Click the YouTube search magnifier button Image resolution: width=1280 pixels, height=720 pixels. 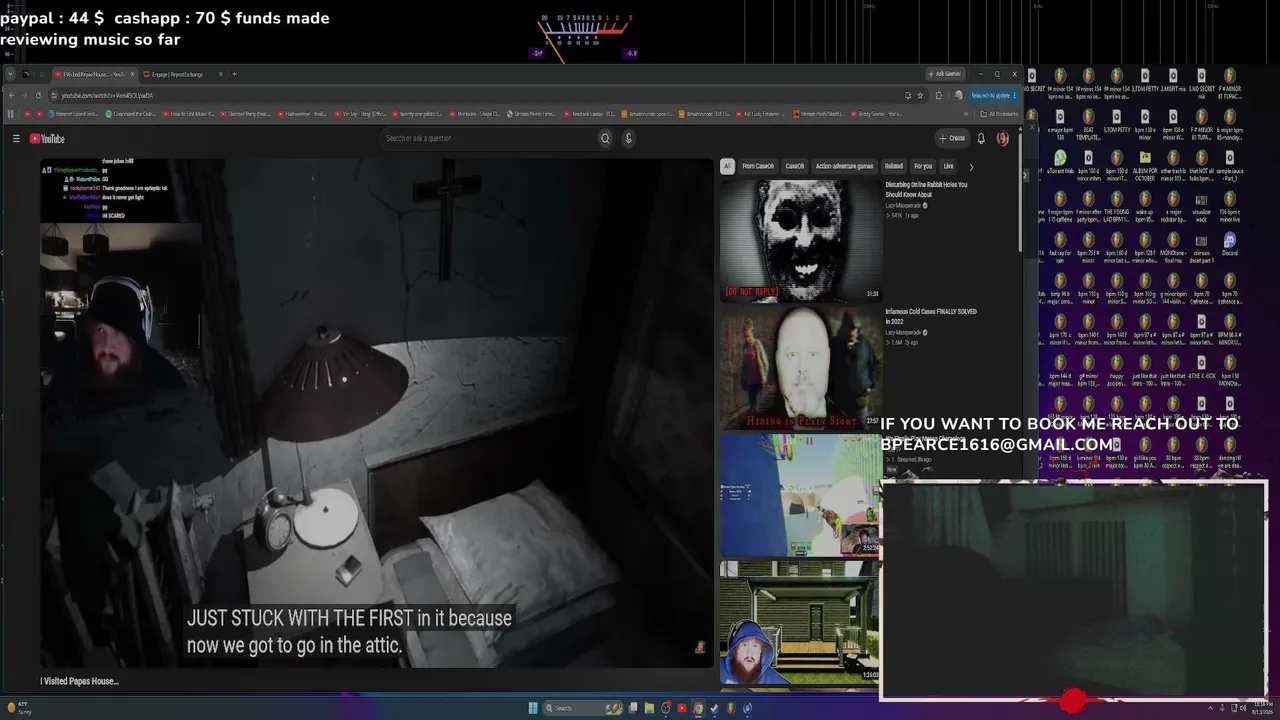point(605,138)
